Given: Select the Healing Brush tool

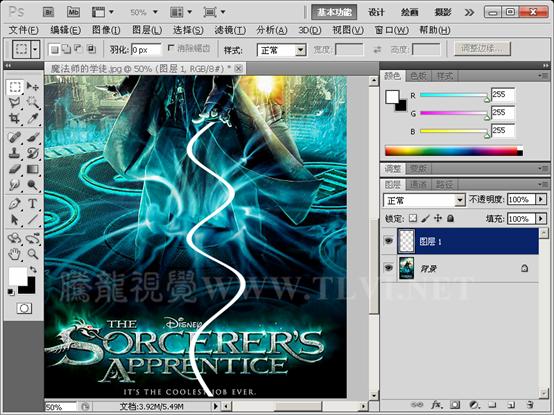Looking at the screenshot, I should (x=14, y=137).
